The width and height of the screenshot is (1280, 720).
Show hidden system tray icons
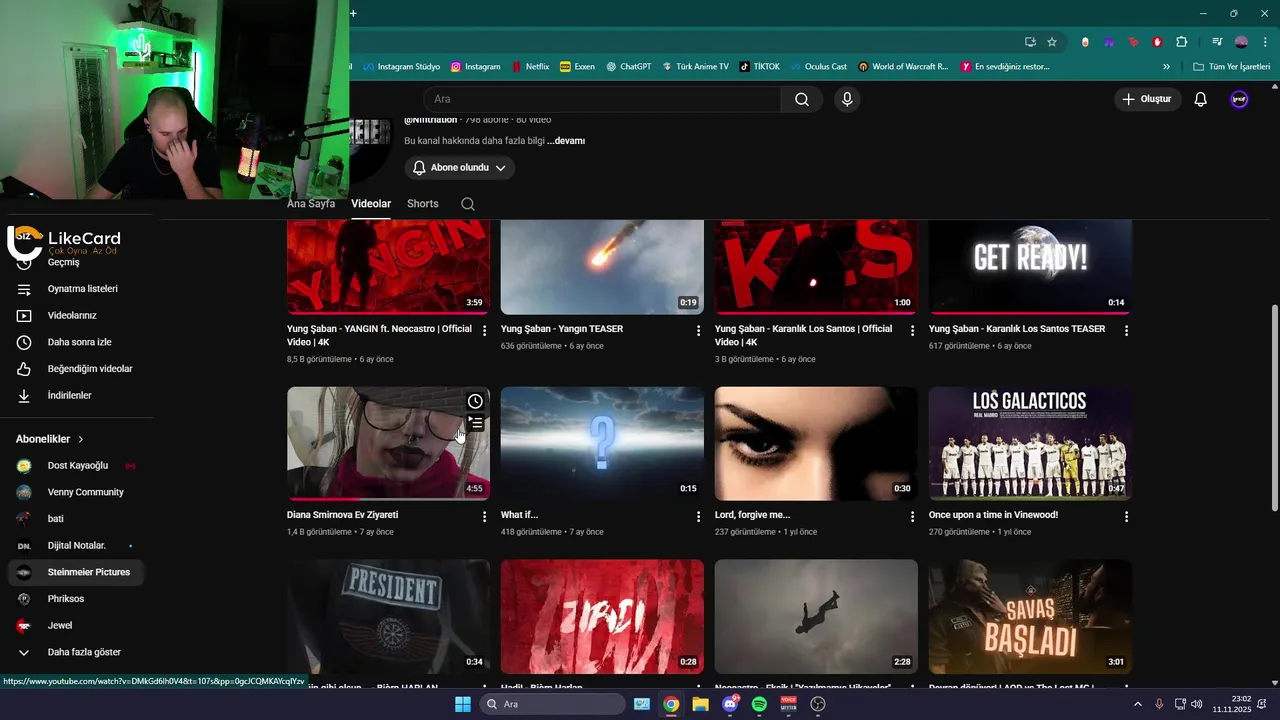point(1137,704)
